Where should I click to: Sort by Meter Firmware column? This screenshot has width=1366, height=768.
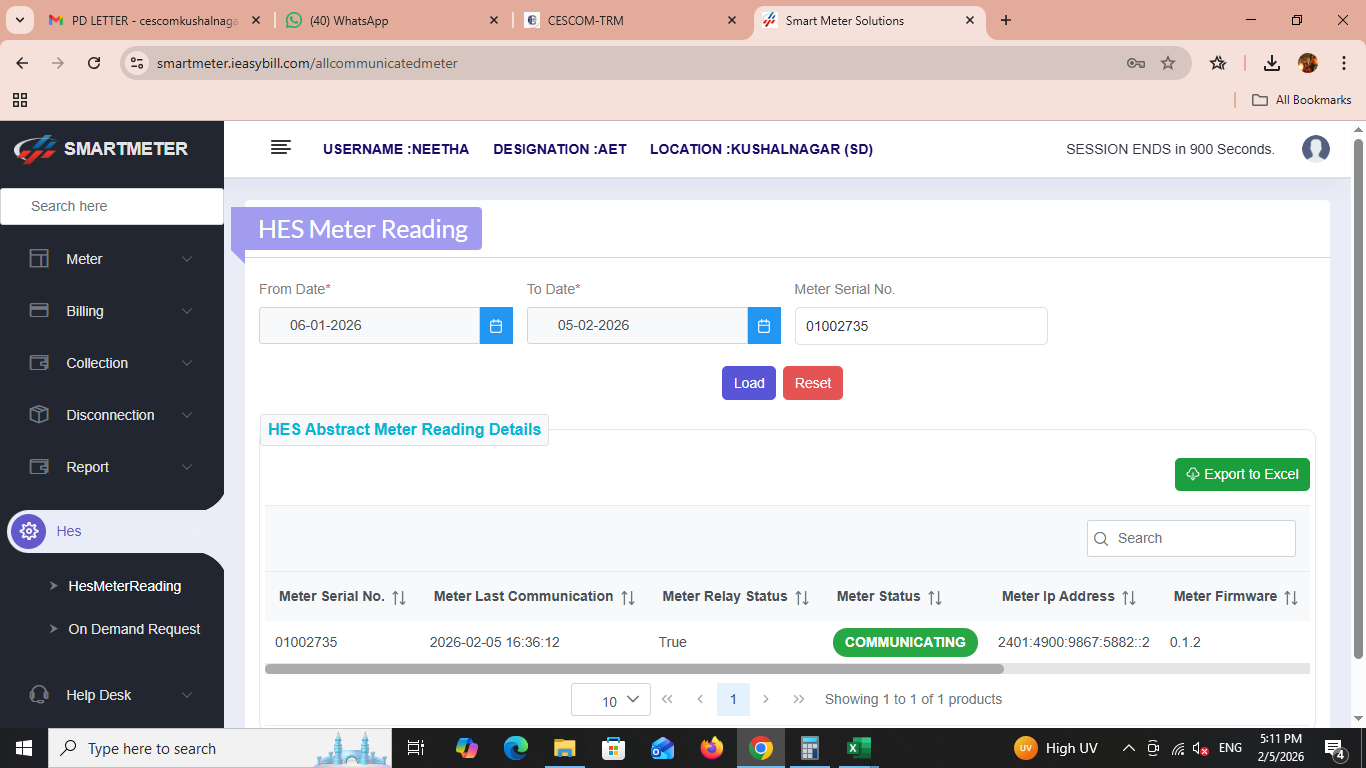(x=1291, y=598)
